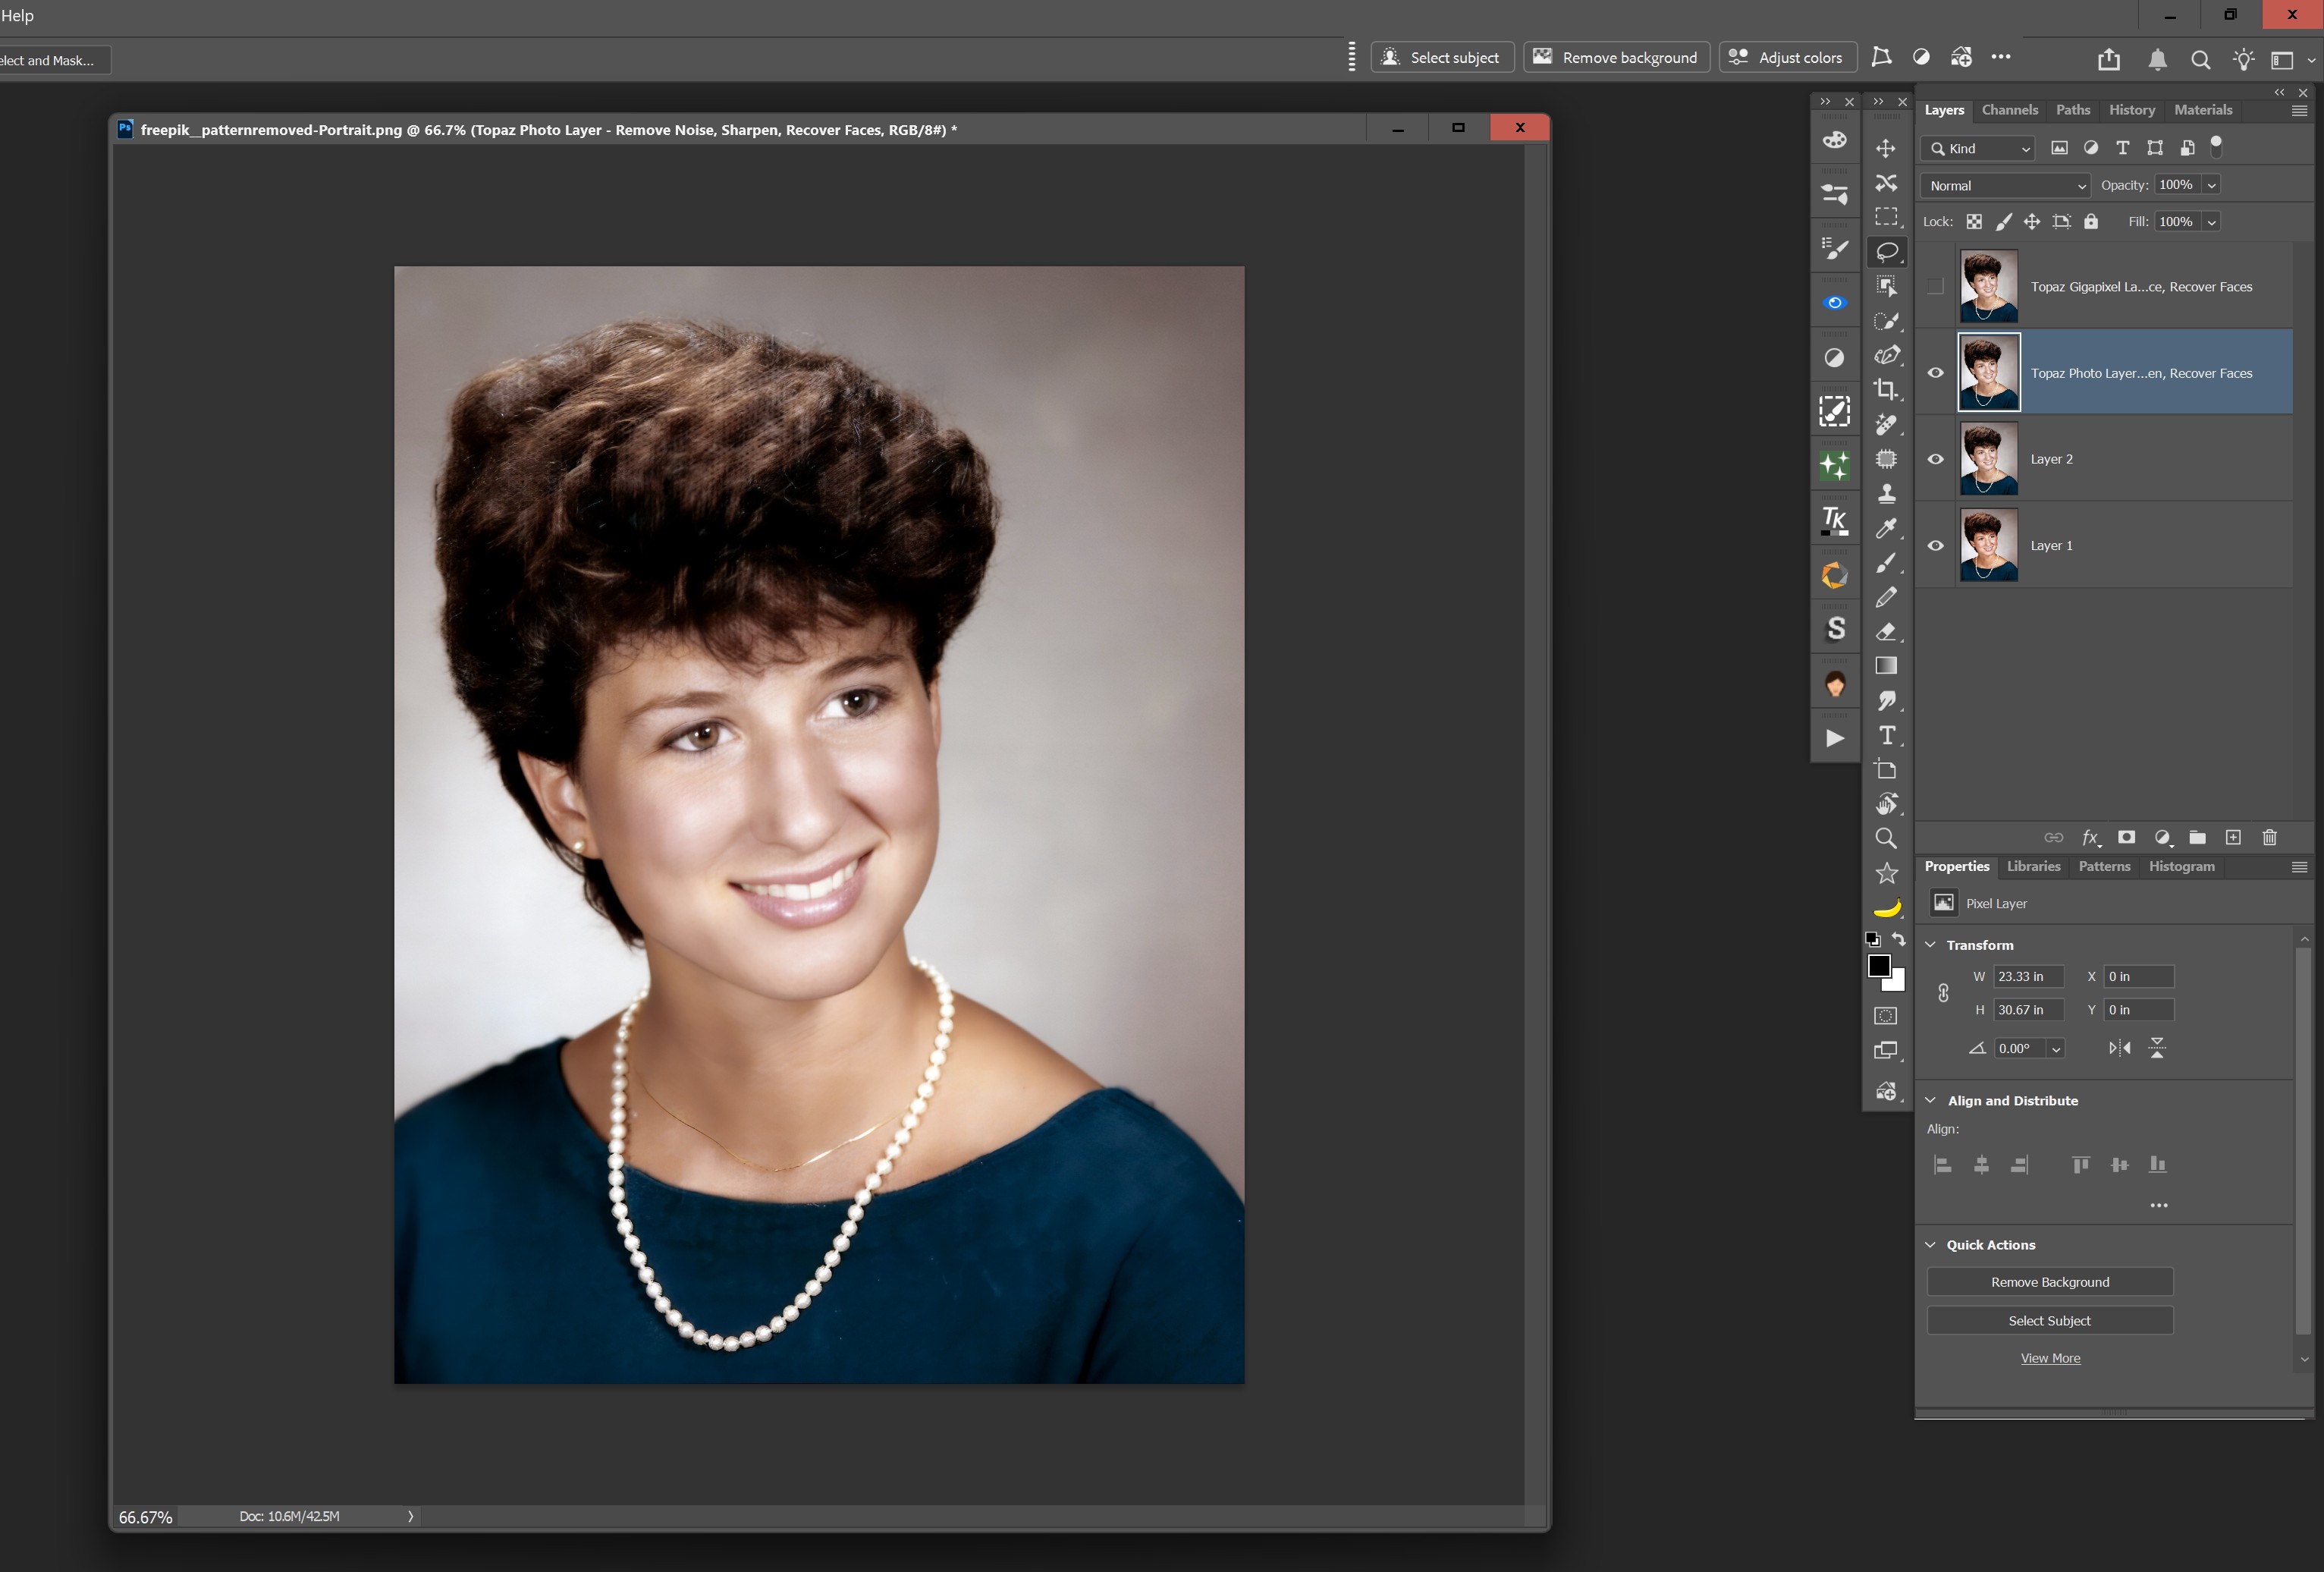Hide Layer 1 visibility eye
Image resolution: width=2324 pixels, height=1572 pixels.
pyautogui.click(x=1935, y=545)
